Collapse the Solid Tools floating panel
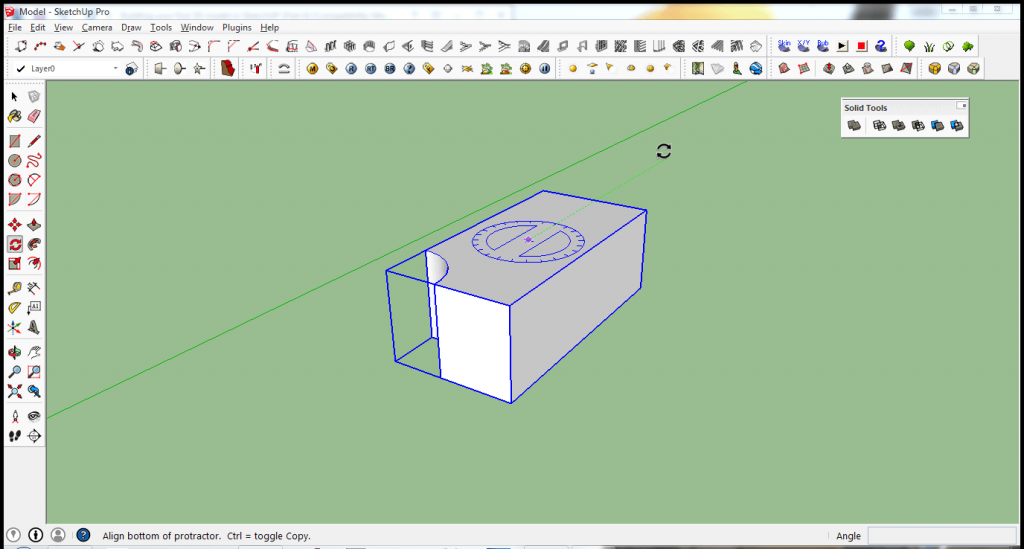 961,106
